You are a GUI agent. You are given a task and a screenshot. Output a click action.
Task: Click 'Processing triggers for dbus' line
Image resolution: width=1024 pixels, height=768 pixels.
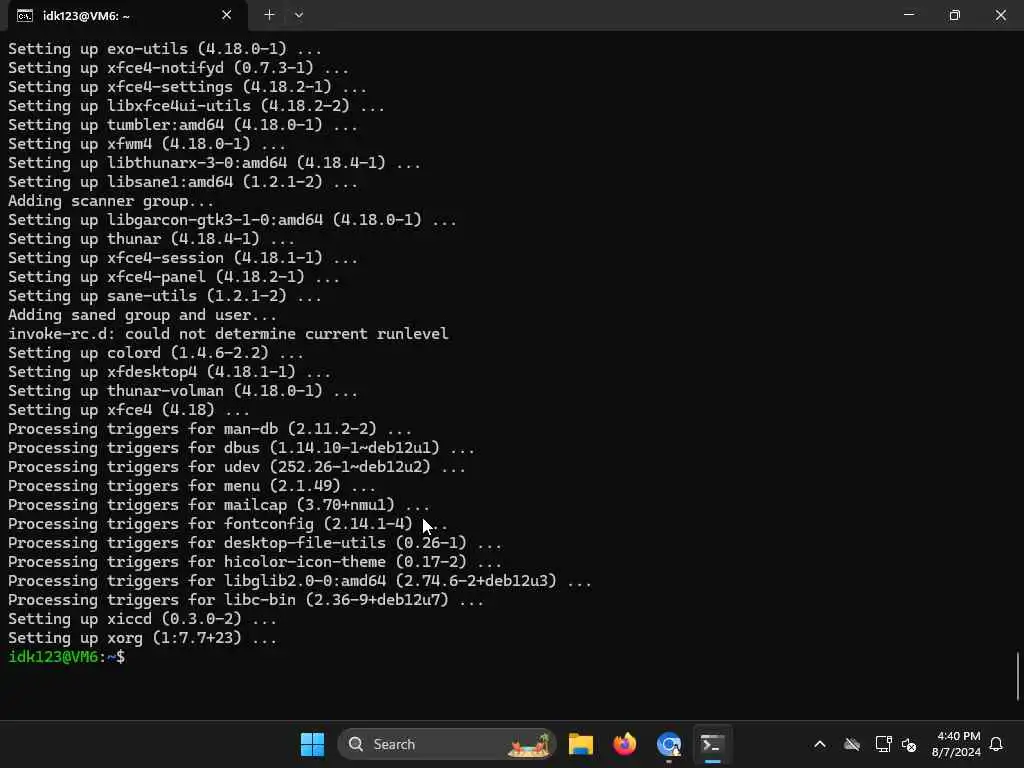[241, 449]
